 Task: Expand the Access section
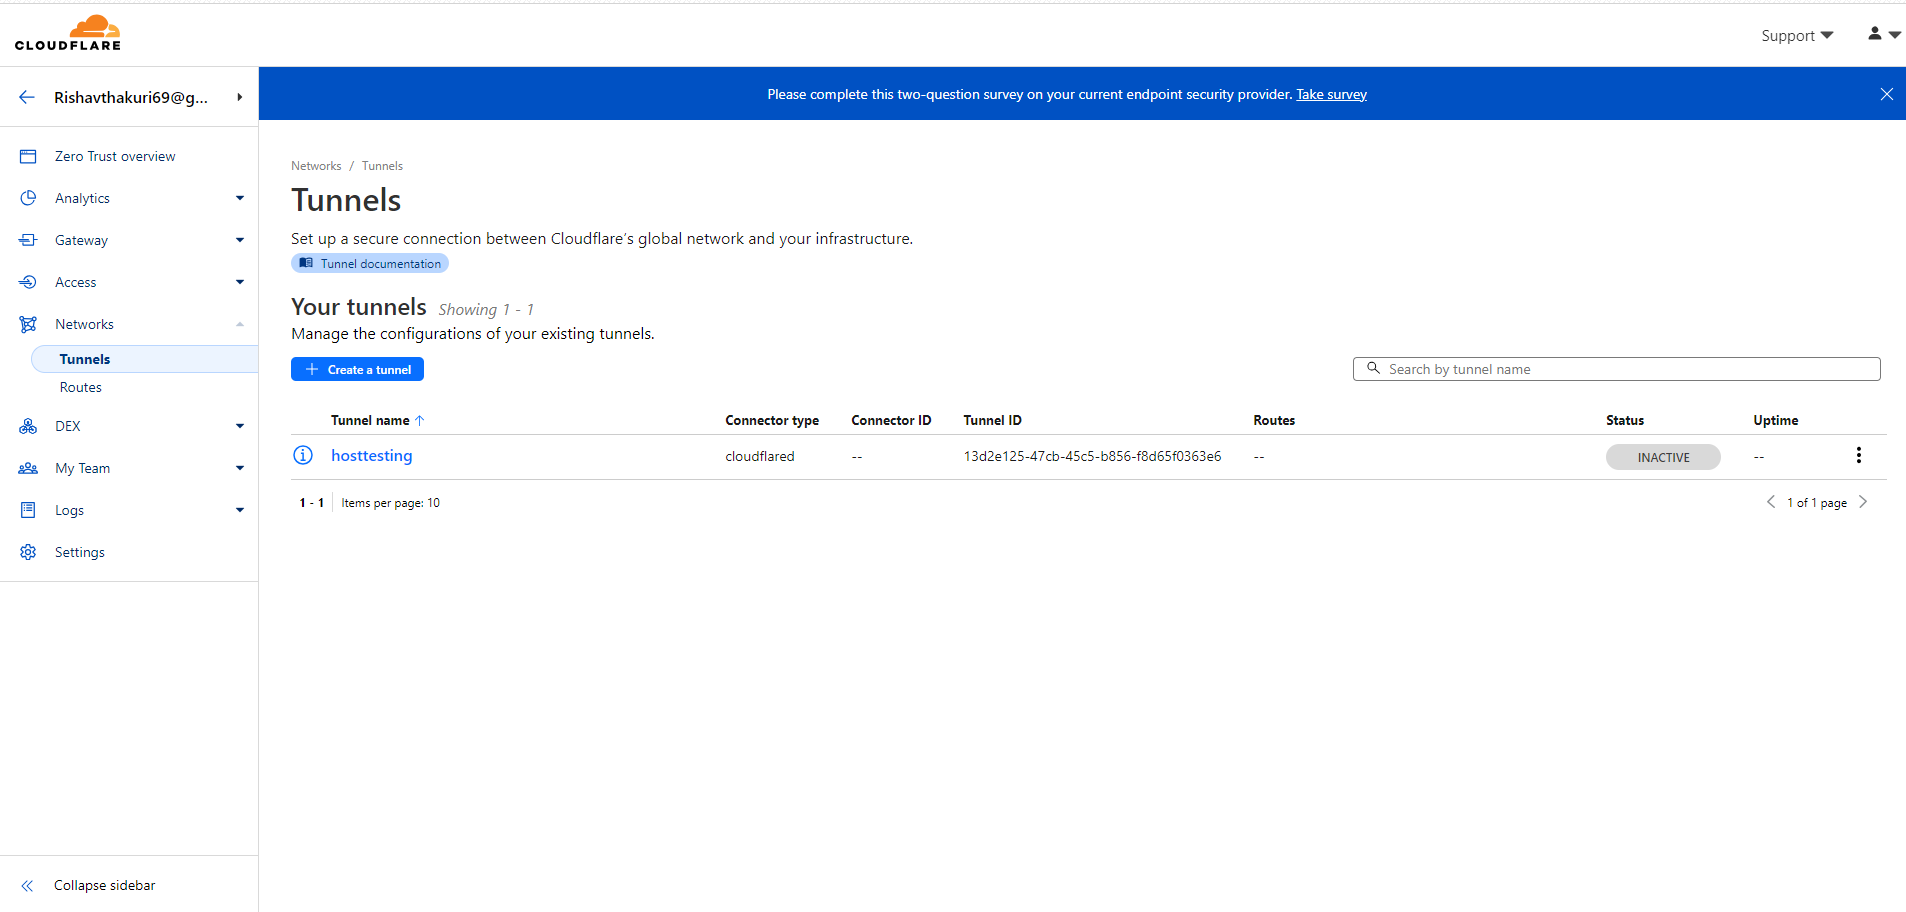tap(240, 282)
